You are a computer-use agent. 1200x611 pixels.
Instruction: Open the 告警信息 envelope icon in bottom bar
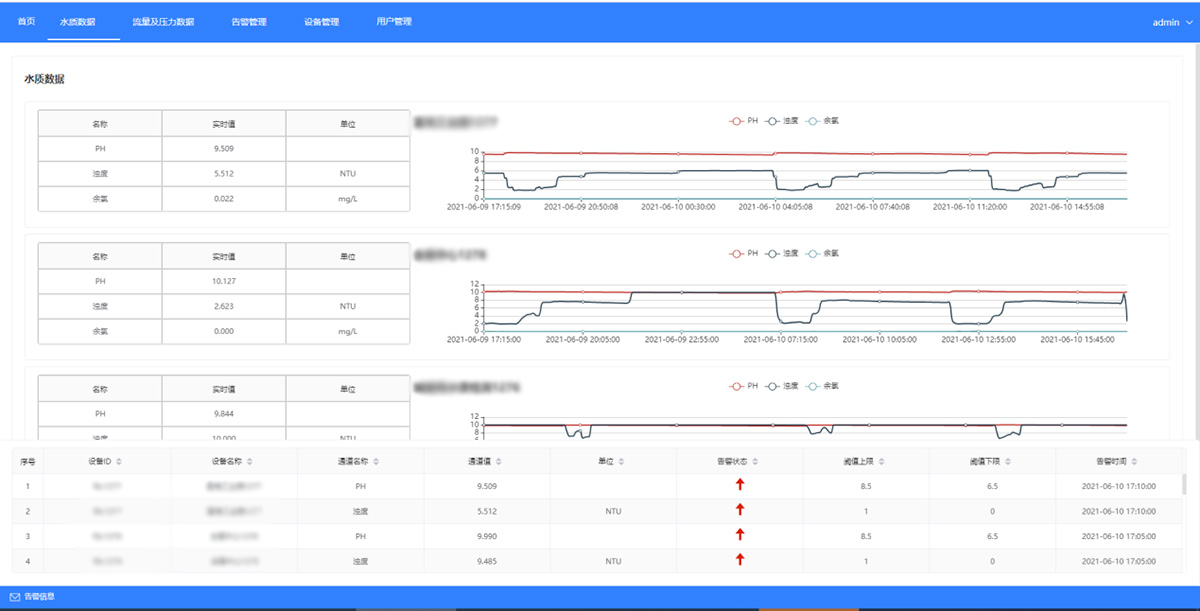15,597
